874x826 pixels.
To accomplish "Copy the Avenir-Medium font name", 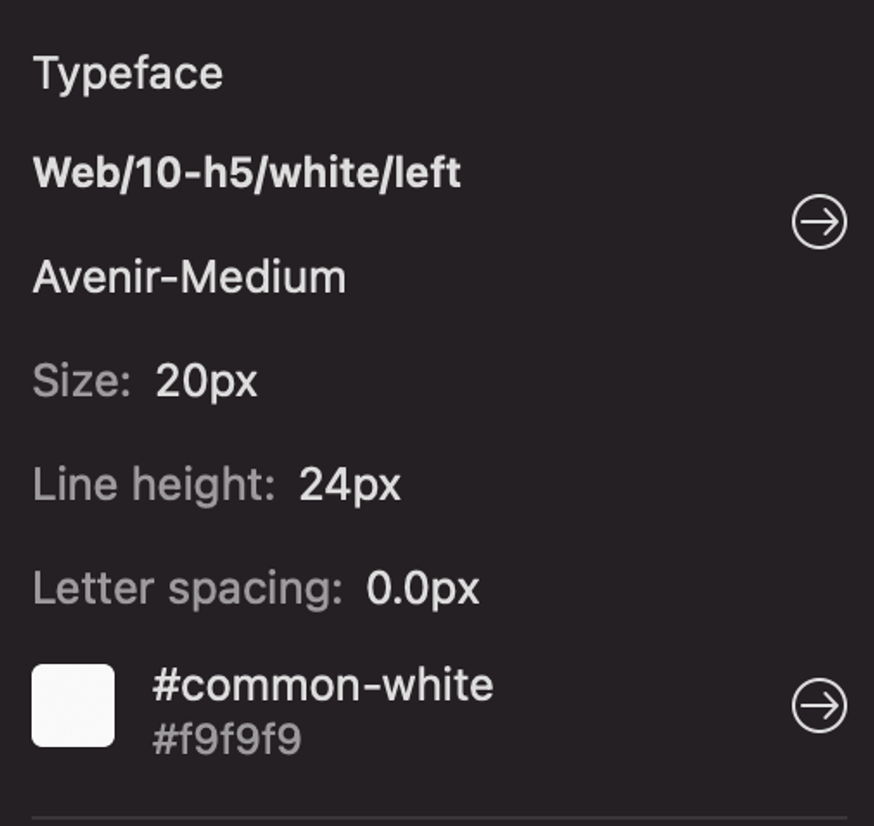I will (190, 277).
